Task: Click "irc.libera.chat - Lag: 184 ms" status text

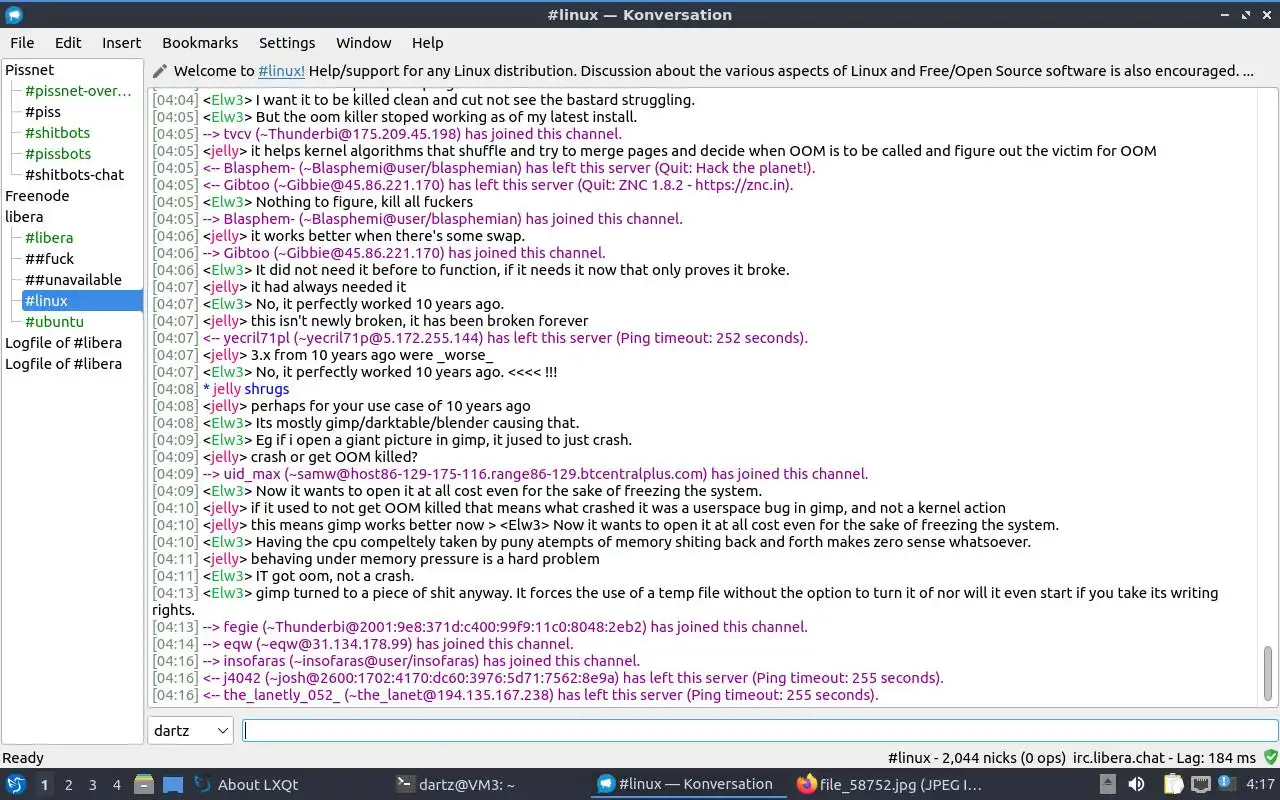Action: coord(1164,758)
